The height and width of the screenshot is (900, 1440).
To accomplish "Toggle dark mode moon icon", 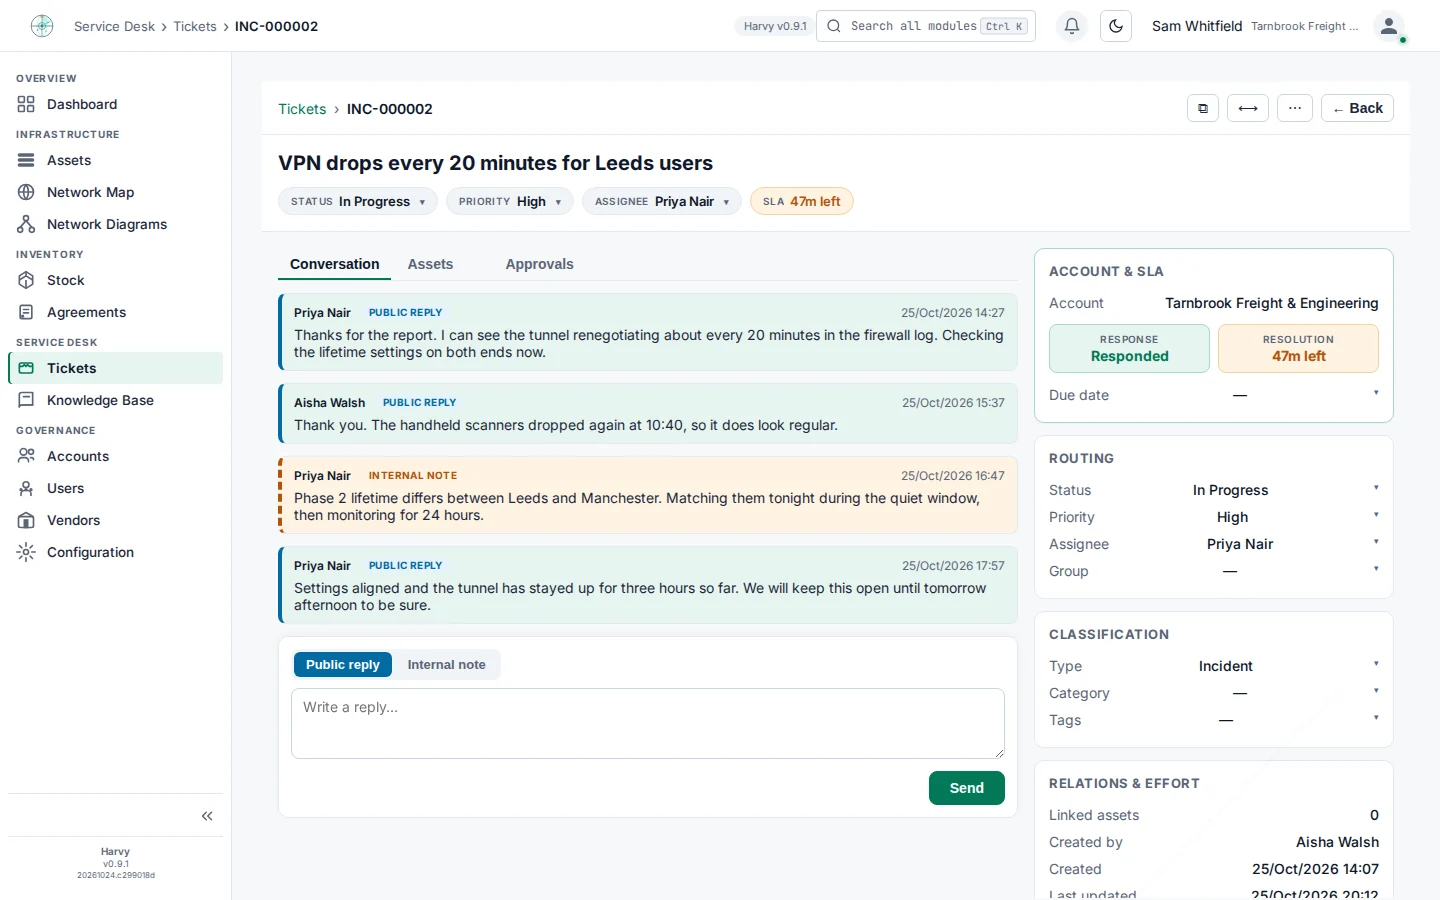I will [1116, 26].
